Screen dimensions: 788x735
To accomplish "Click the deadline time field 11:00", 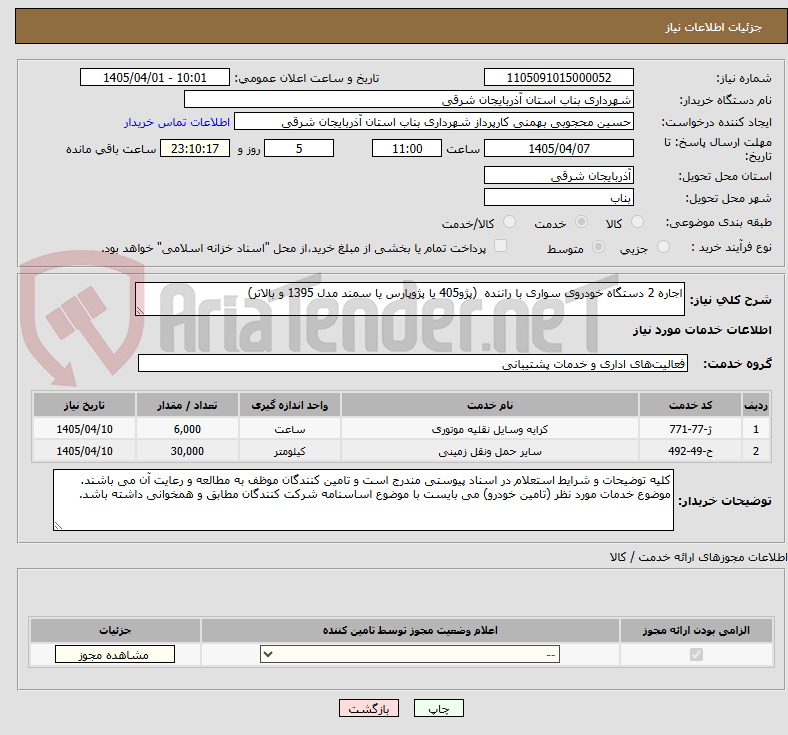I will click(x=407, y=149).
